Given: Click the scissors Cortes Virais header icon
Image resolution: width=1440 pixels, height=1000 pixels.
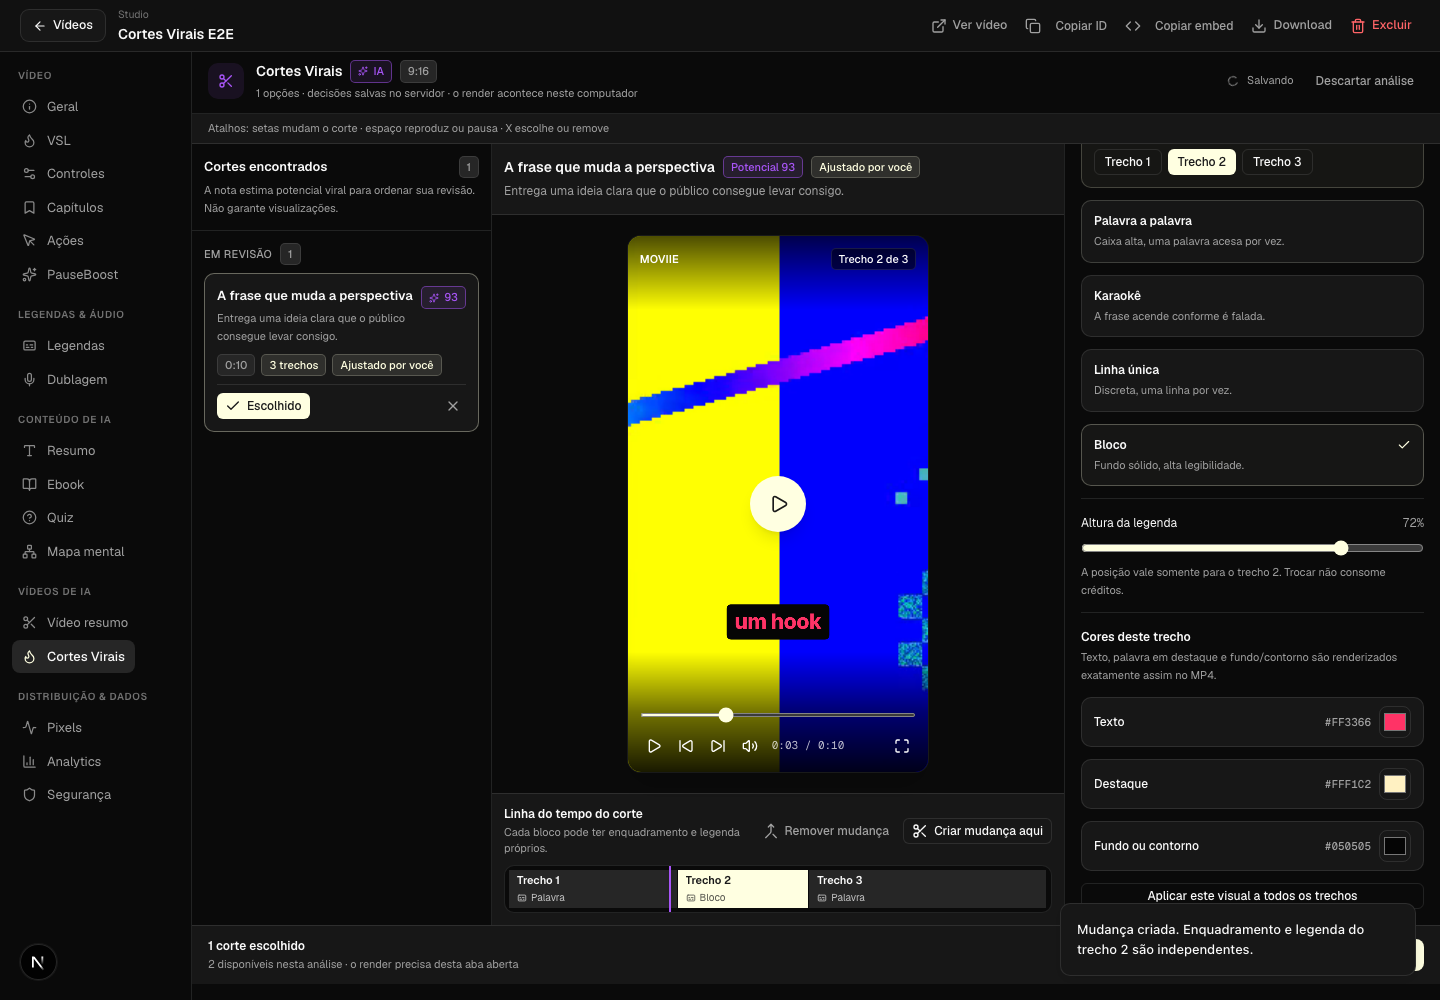Looking at the screenshot, I should [x=226, y=81].
